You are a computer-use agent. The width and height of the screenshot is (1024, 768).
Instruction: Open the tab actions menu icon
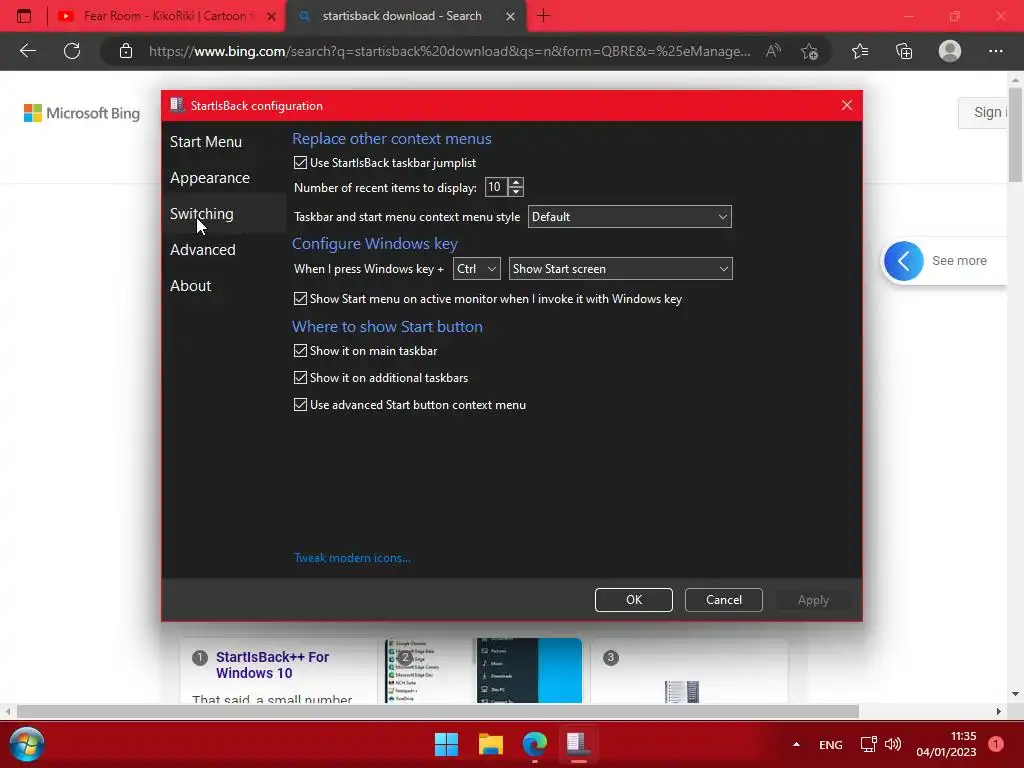24,16
